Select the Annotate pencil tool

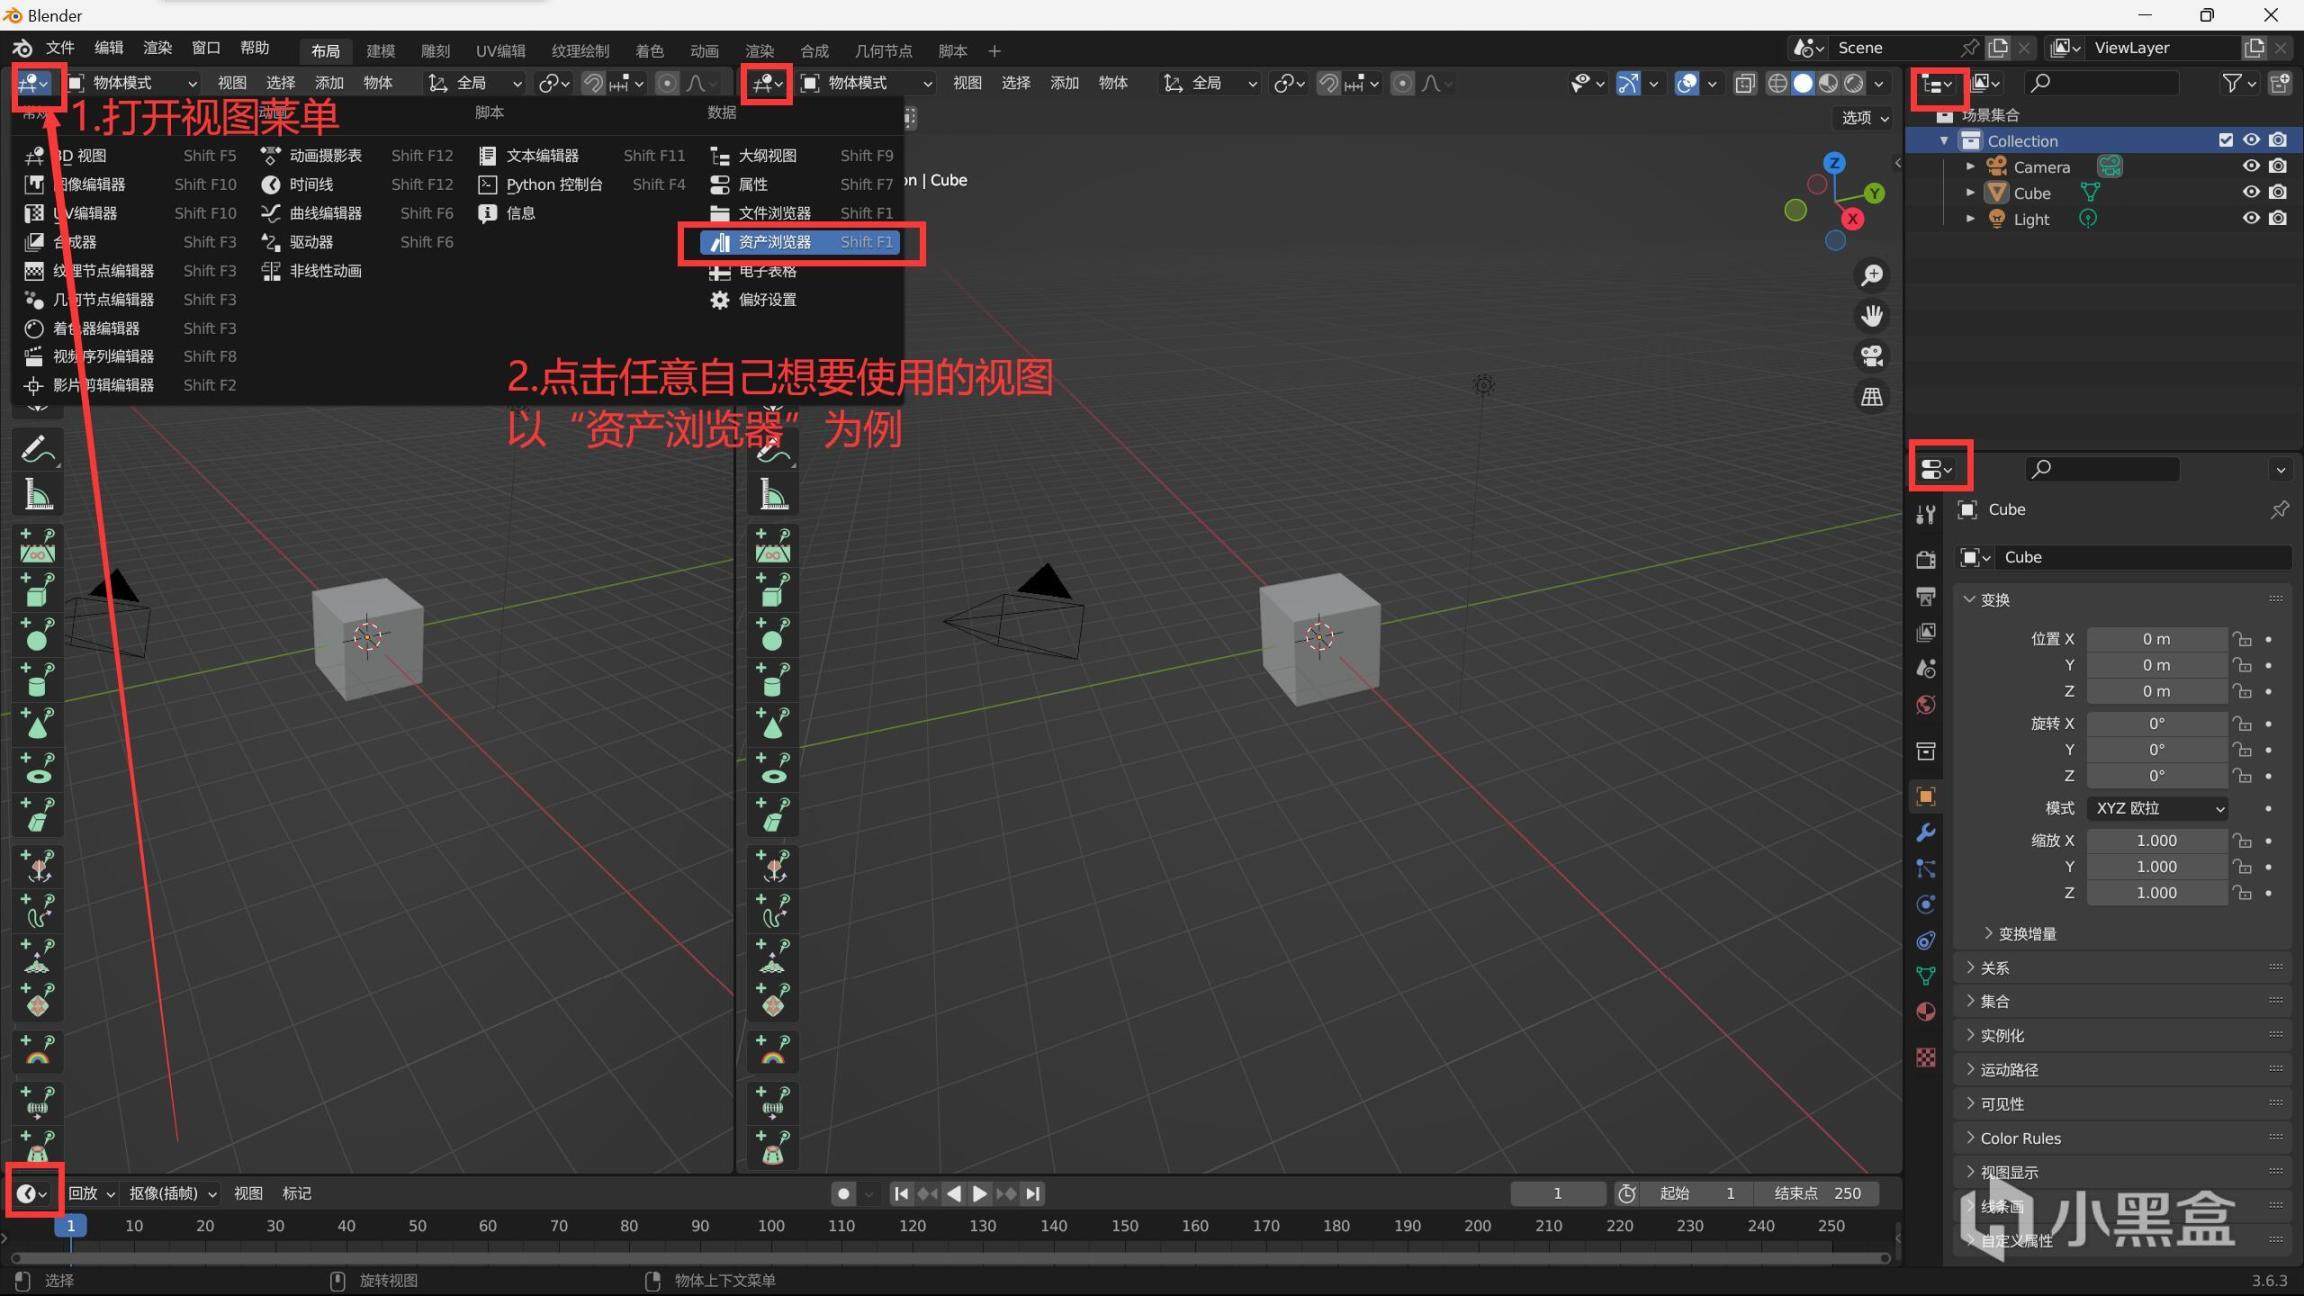[37, 450]
